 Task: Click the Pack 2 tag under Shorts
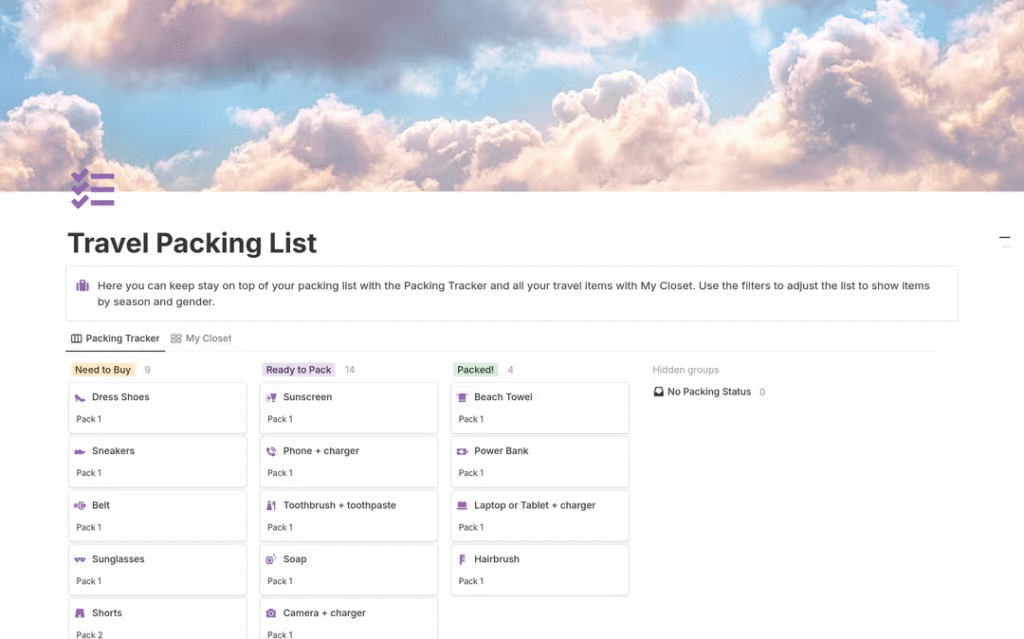point(89,634)
